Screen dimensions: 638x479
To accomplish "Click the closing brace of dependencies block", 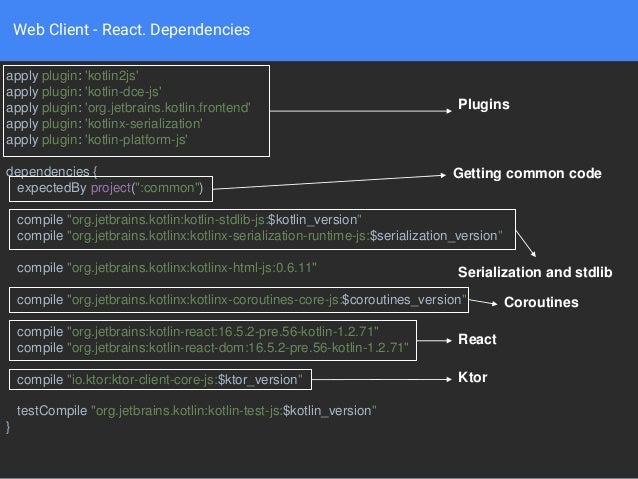I will (8, 427).
